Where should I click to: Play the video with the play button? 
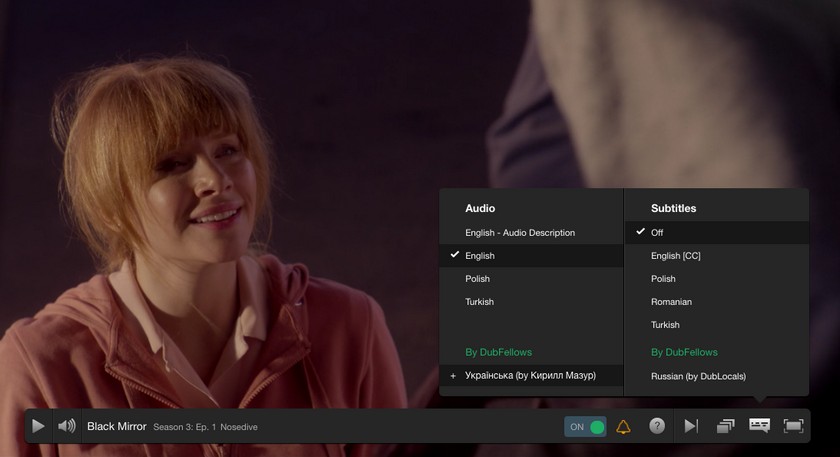[x=38, y=426]
